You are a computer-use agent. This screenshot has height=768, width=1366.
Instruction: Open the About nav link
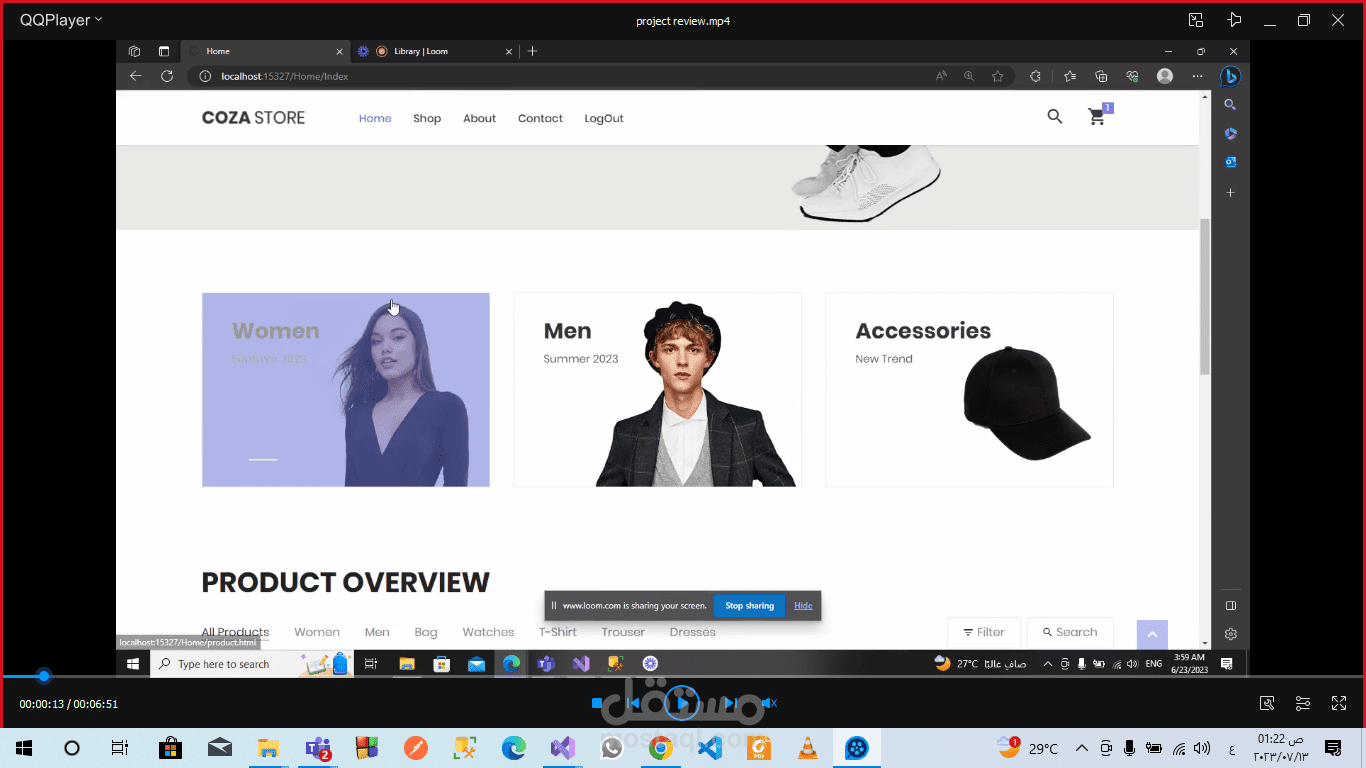click(x=479, y=118)
